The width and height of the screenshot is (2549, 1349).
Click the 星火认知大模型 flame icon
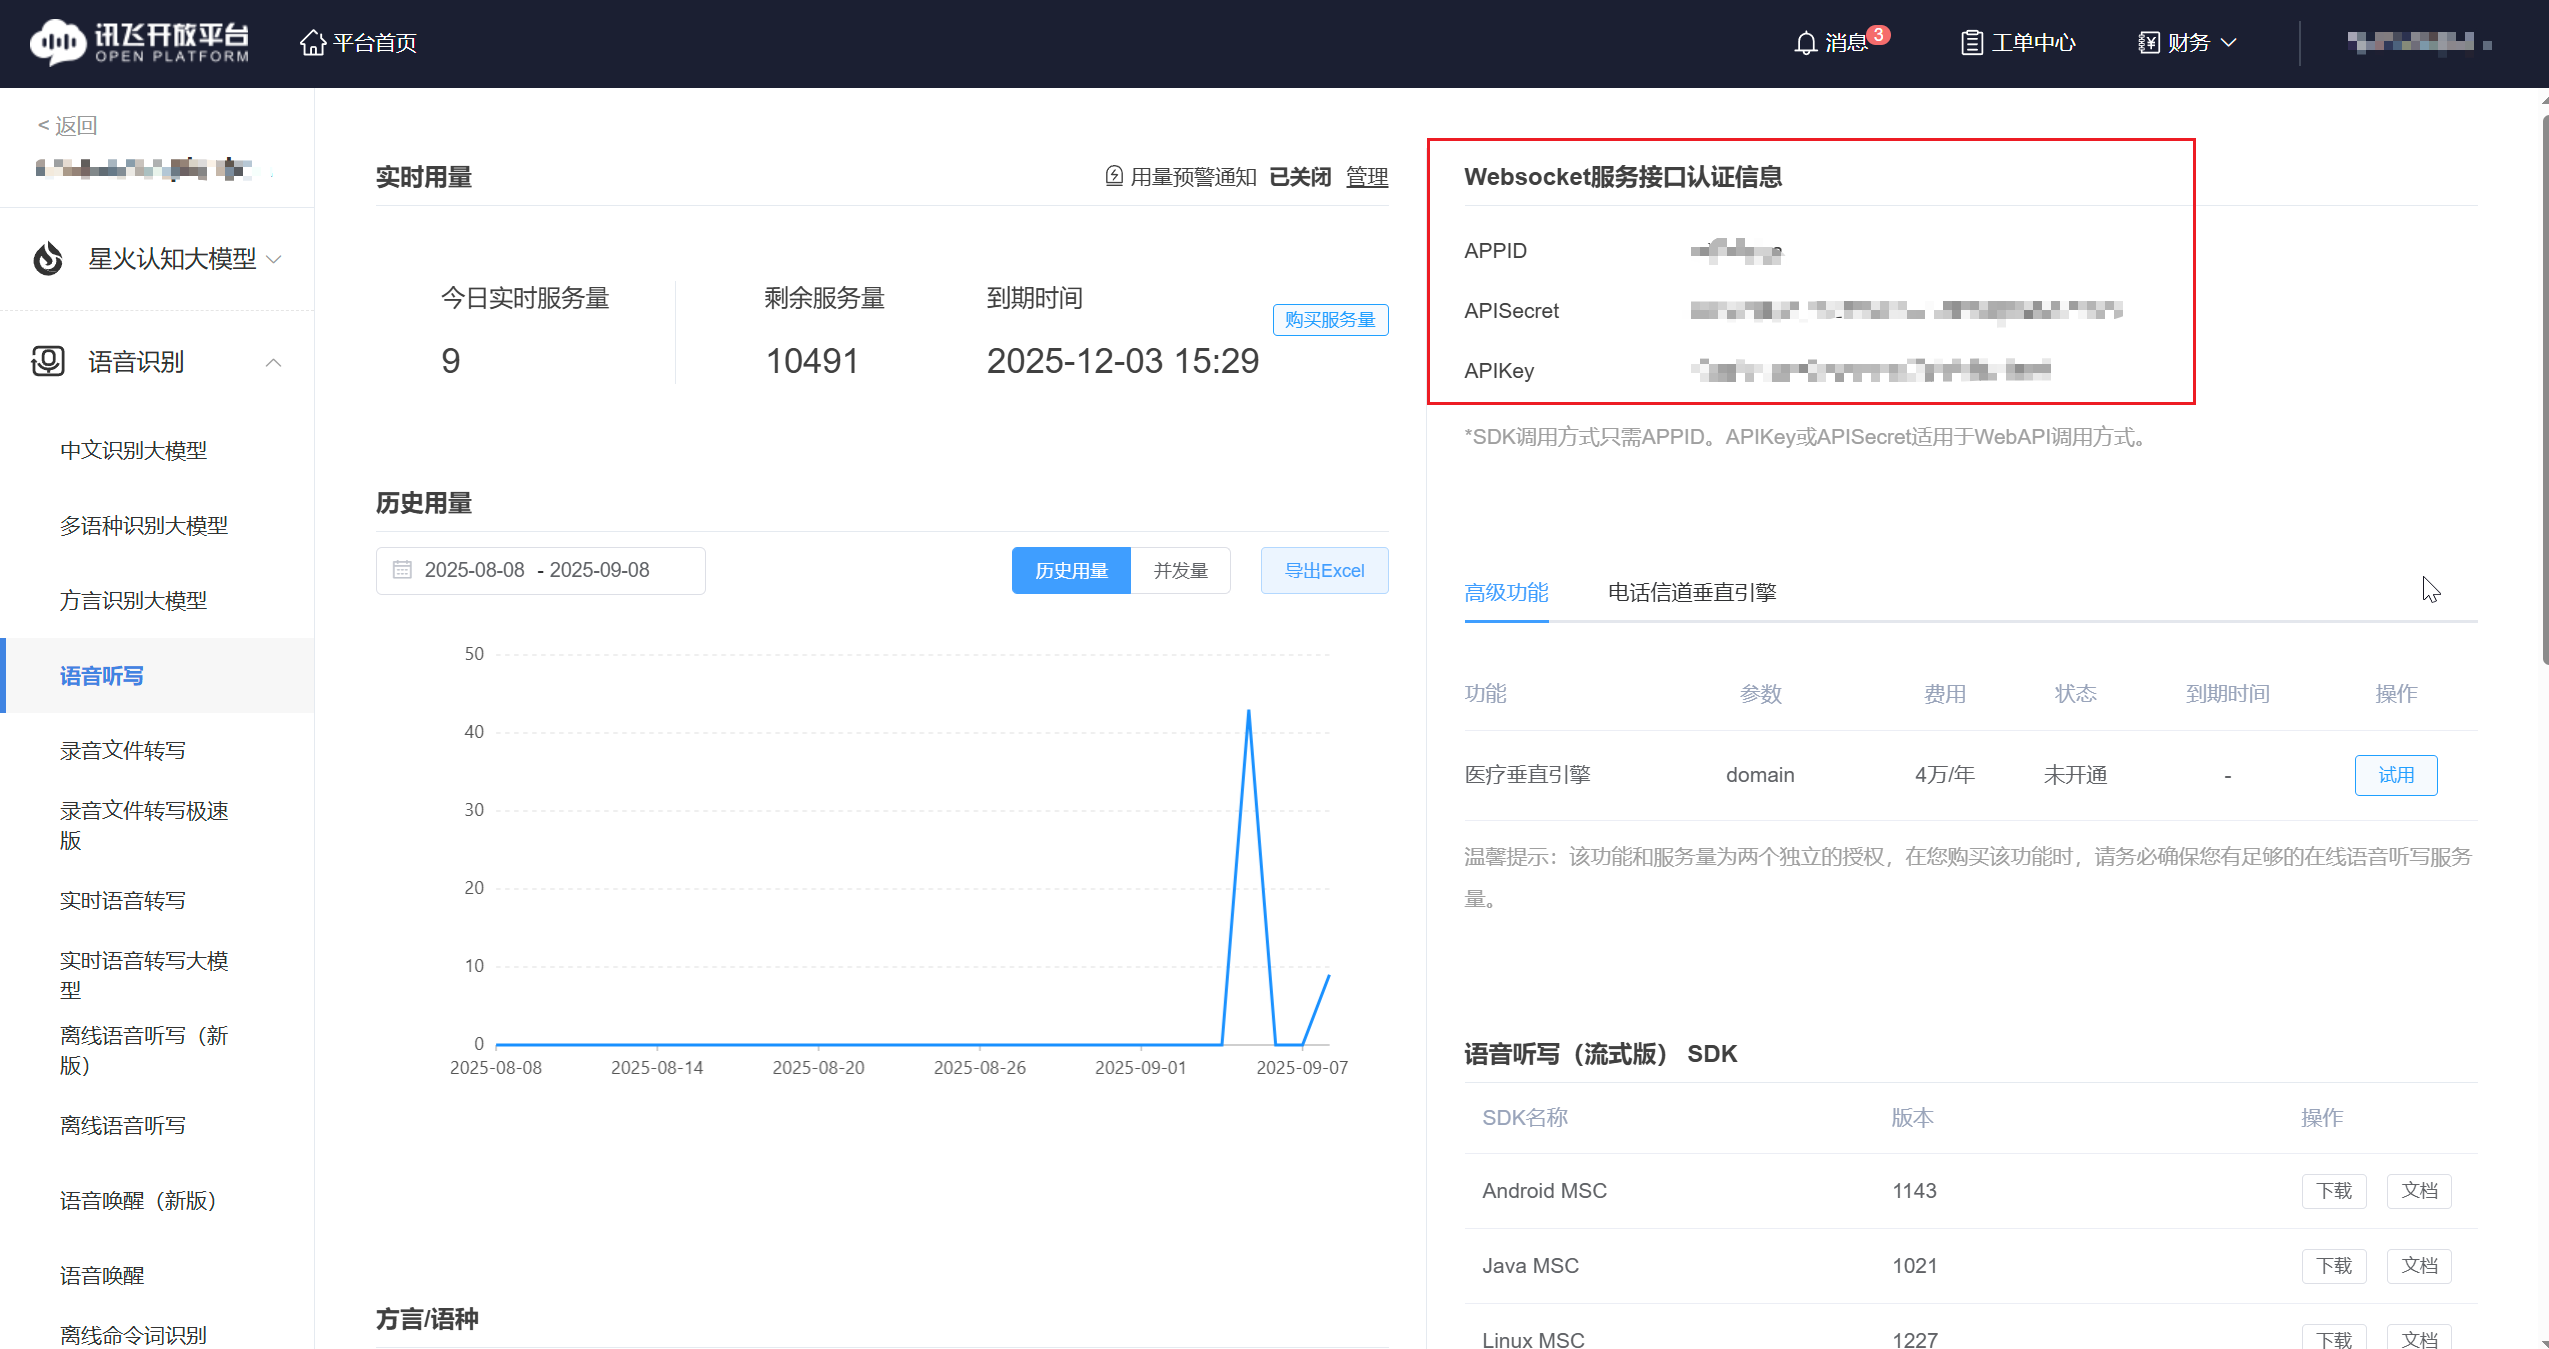[x=48, y=259]
